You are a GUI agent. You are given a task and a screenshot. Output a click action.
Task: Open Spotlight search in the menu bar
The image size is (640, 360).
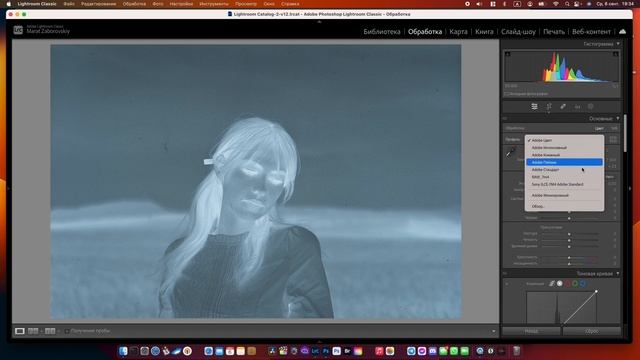click(567, 4)
